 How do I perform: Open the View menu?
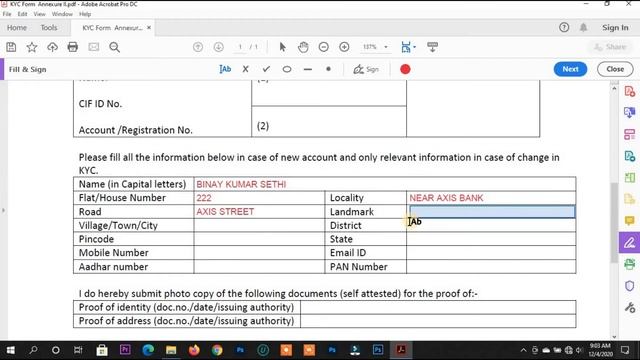coord(40,14)
